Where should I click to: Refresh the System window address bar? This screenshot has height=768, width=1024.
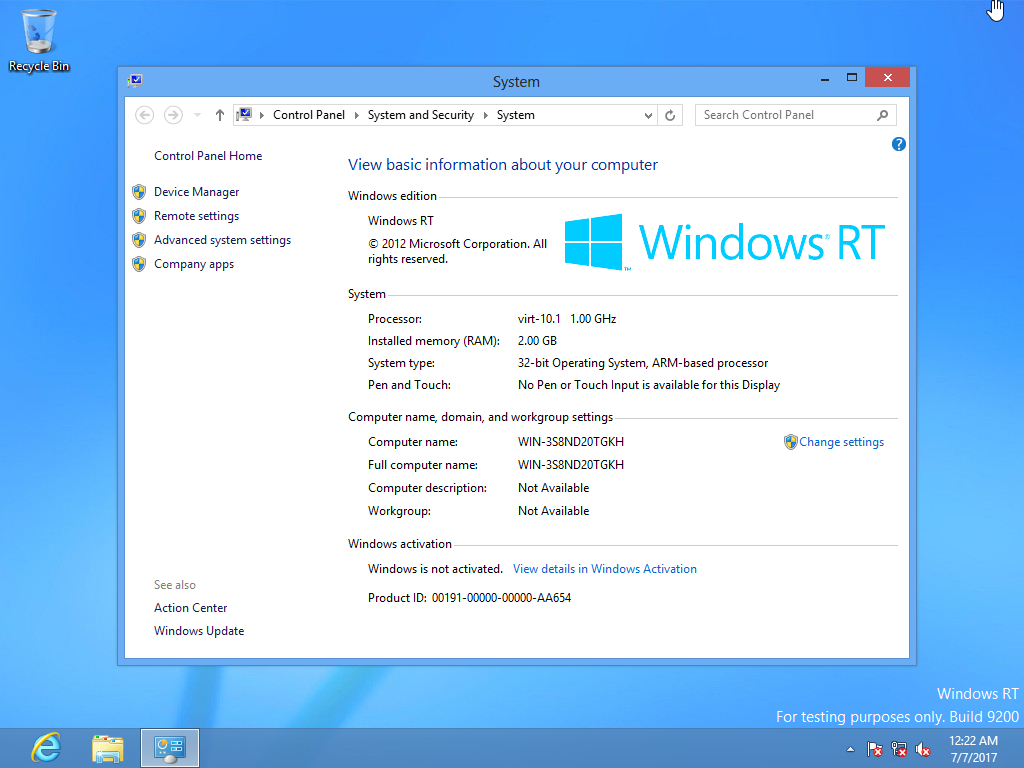(x=671, y=115)
